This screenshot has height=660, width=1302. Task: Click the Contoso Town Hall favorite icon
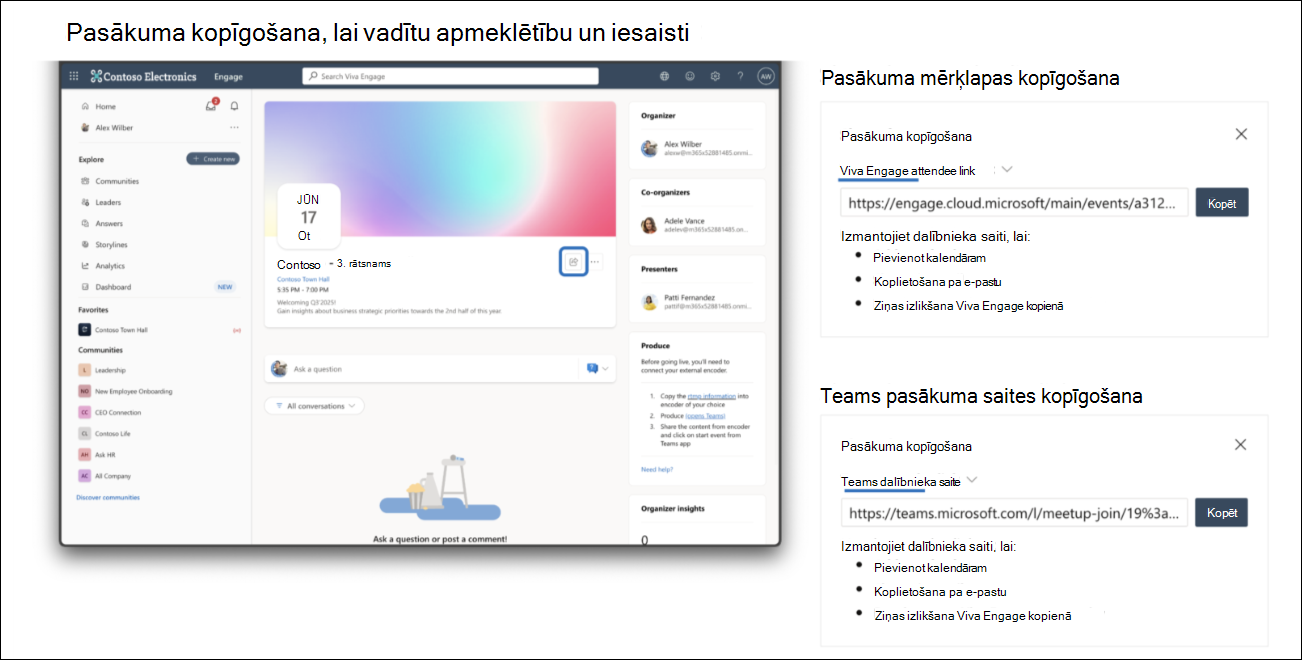coord(85,329)
